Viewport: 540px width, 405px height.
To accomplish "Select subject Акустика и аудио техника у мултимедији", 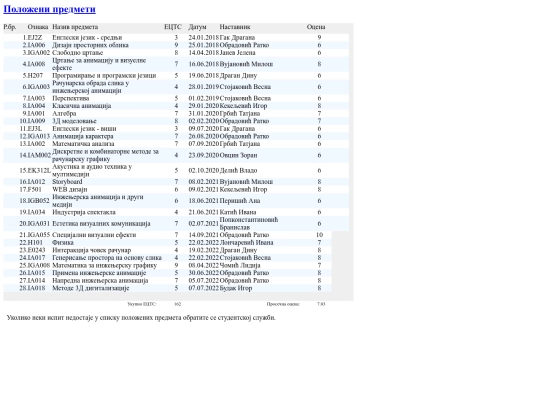I will point(92,170).
